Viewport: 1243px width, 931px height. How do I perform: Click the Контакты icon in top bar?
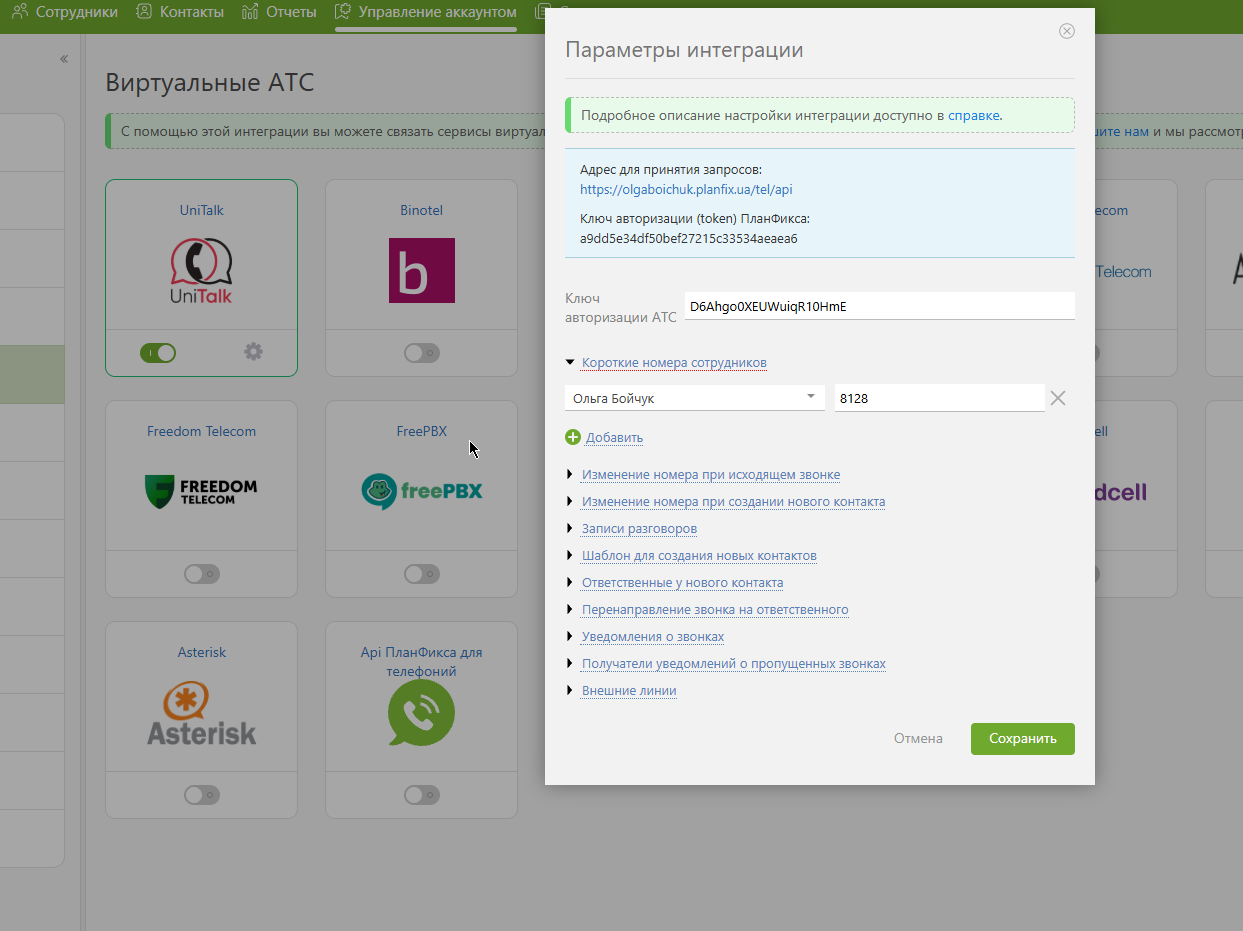(x=144, y=12)
